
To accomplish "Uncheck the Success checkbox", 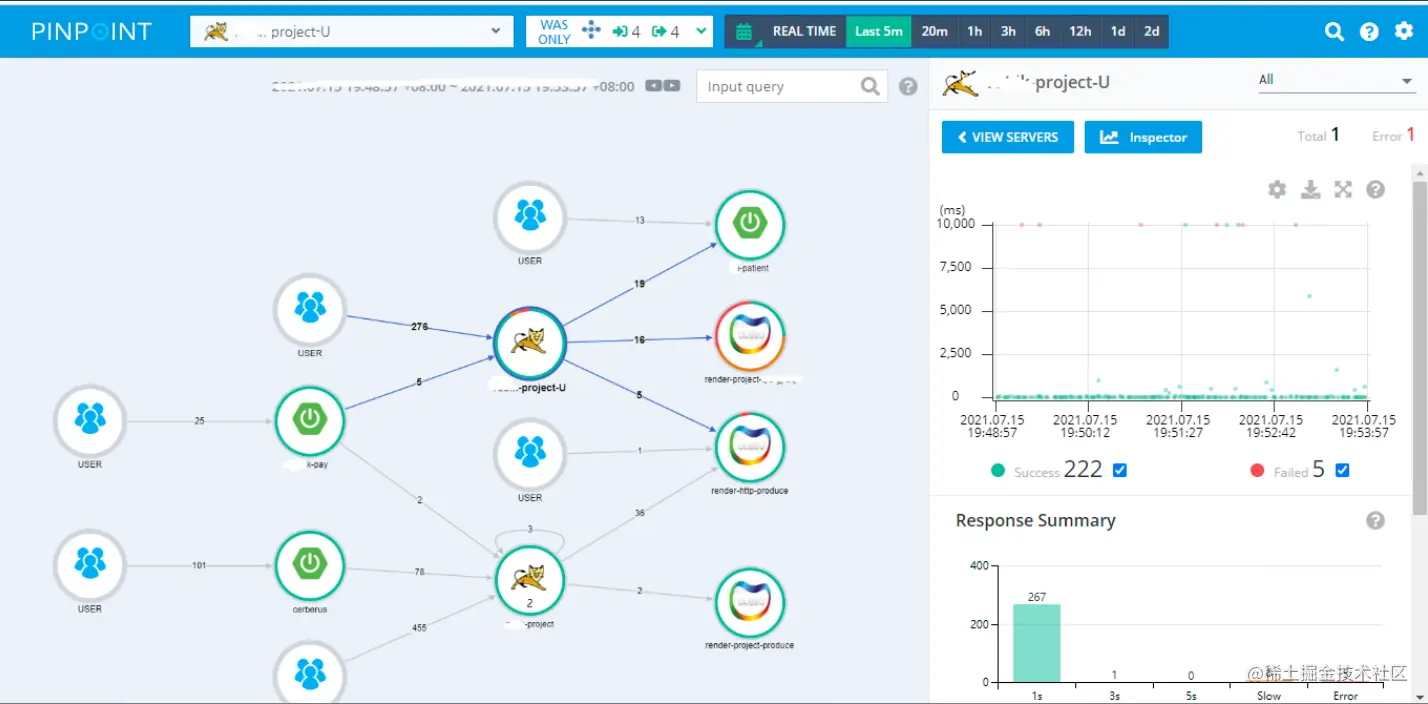I will tap(1120, 470).
